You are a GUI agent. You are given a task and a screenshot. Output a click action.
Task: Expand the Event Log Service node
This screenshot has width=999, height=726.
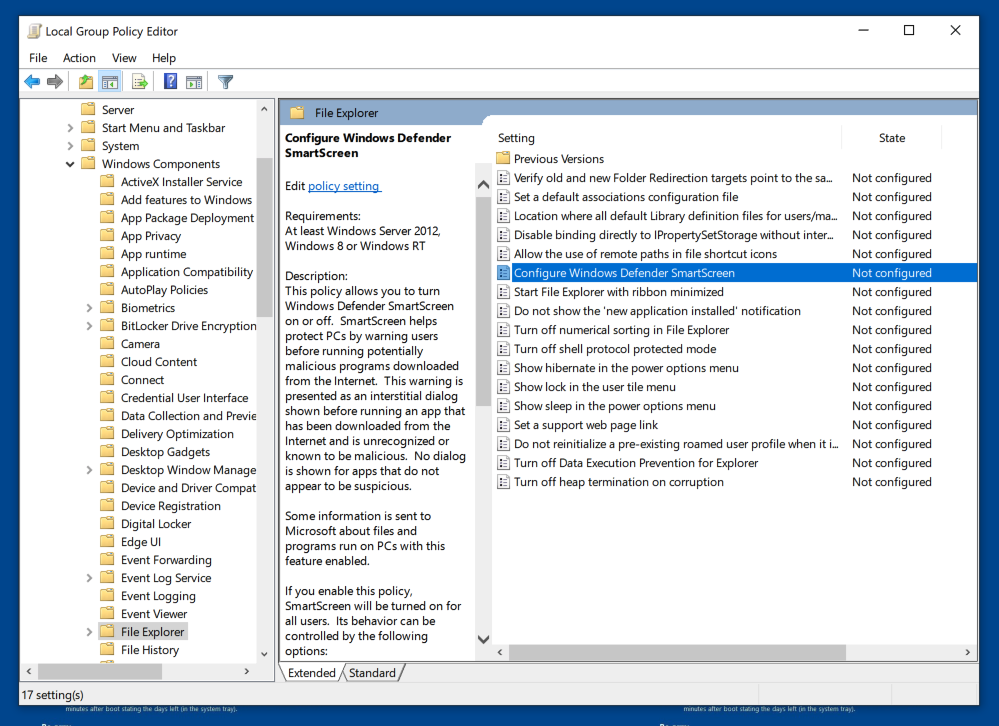click(90, 578)
